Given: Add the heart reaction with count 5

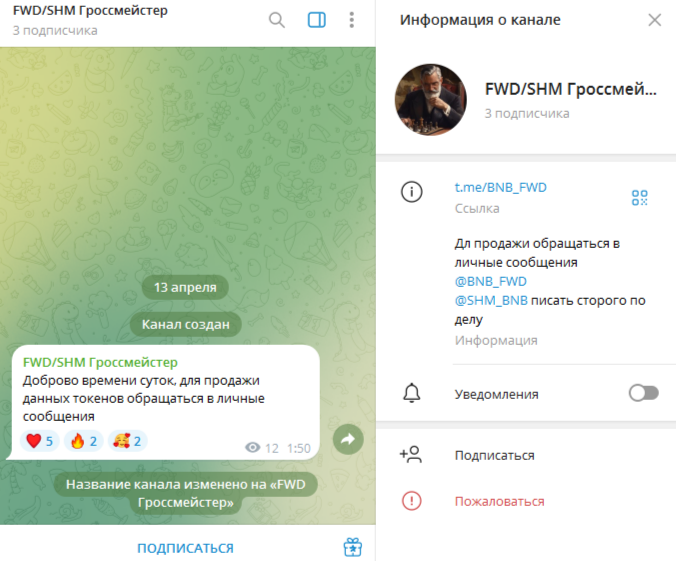Looking at the screenshot, I should tap(40, 441).
